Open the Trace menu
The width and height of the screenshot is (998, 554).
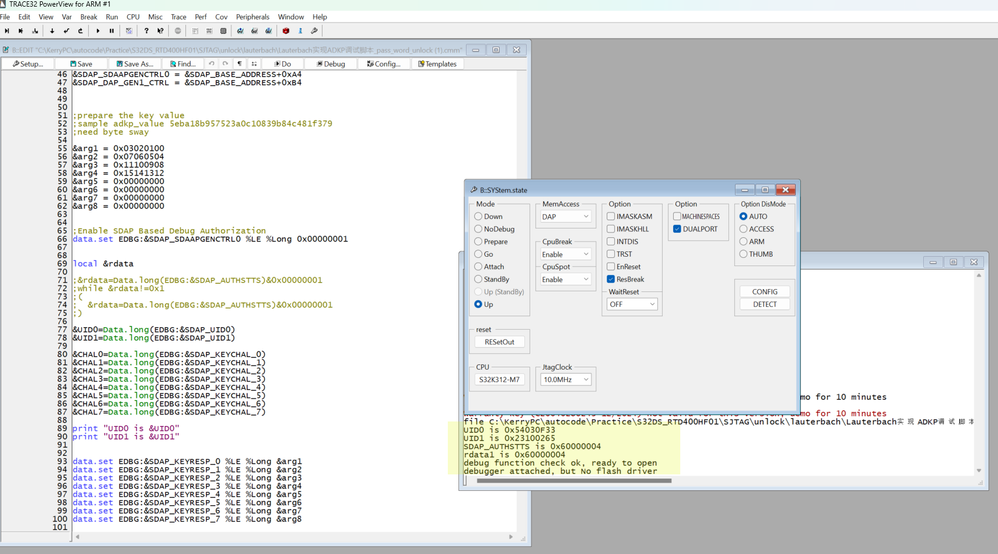(178, 17)
